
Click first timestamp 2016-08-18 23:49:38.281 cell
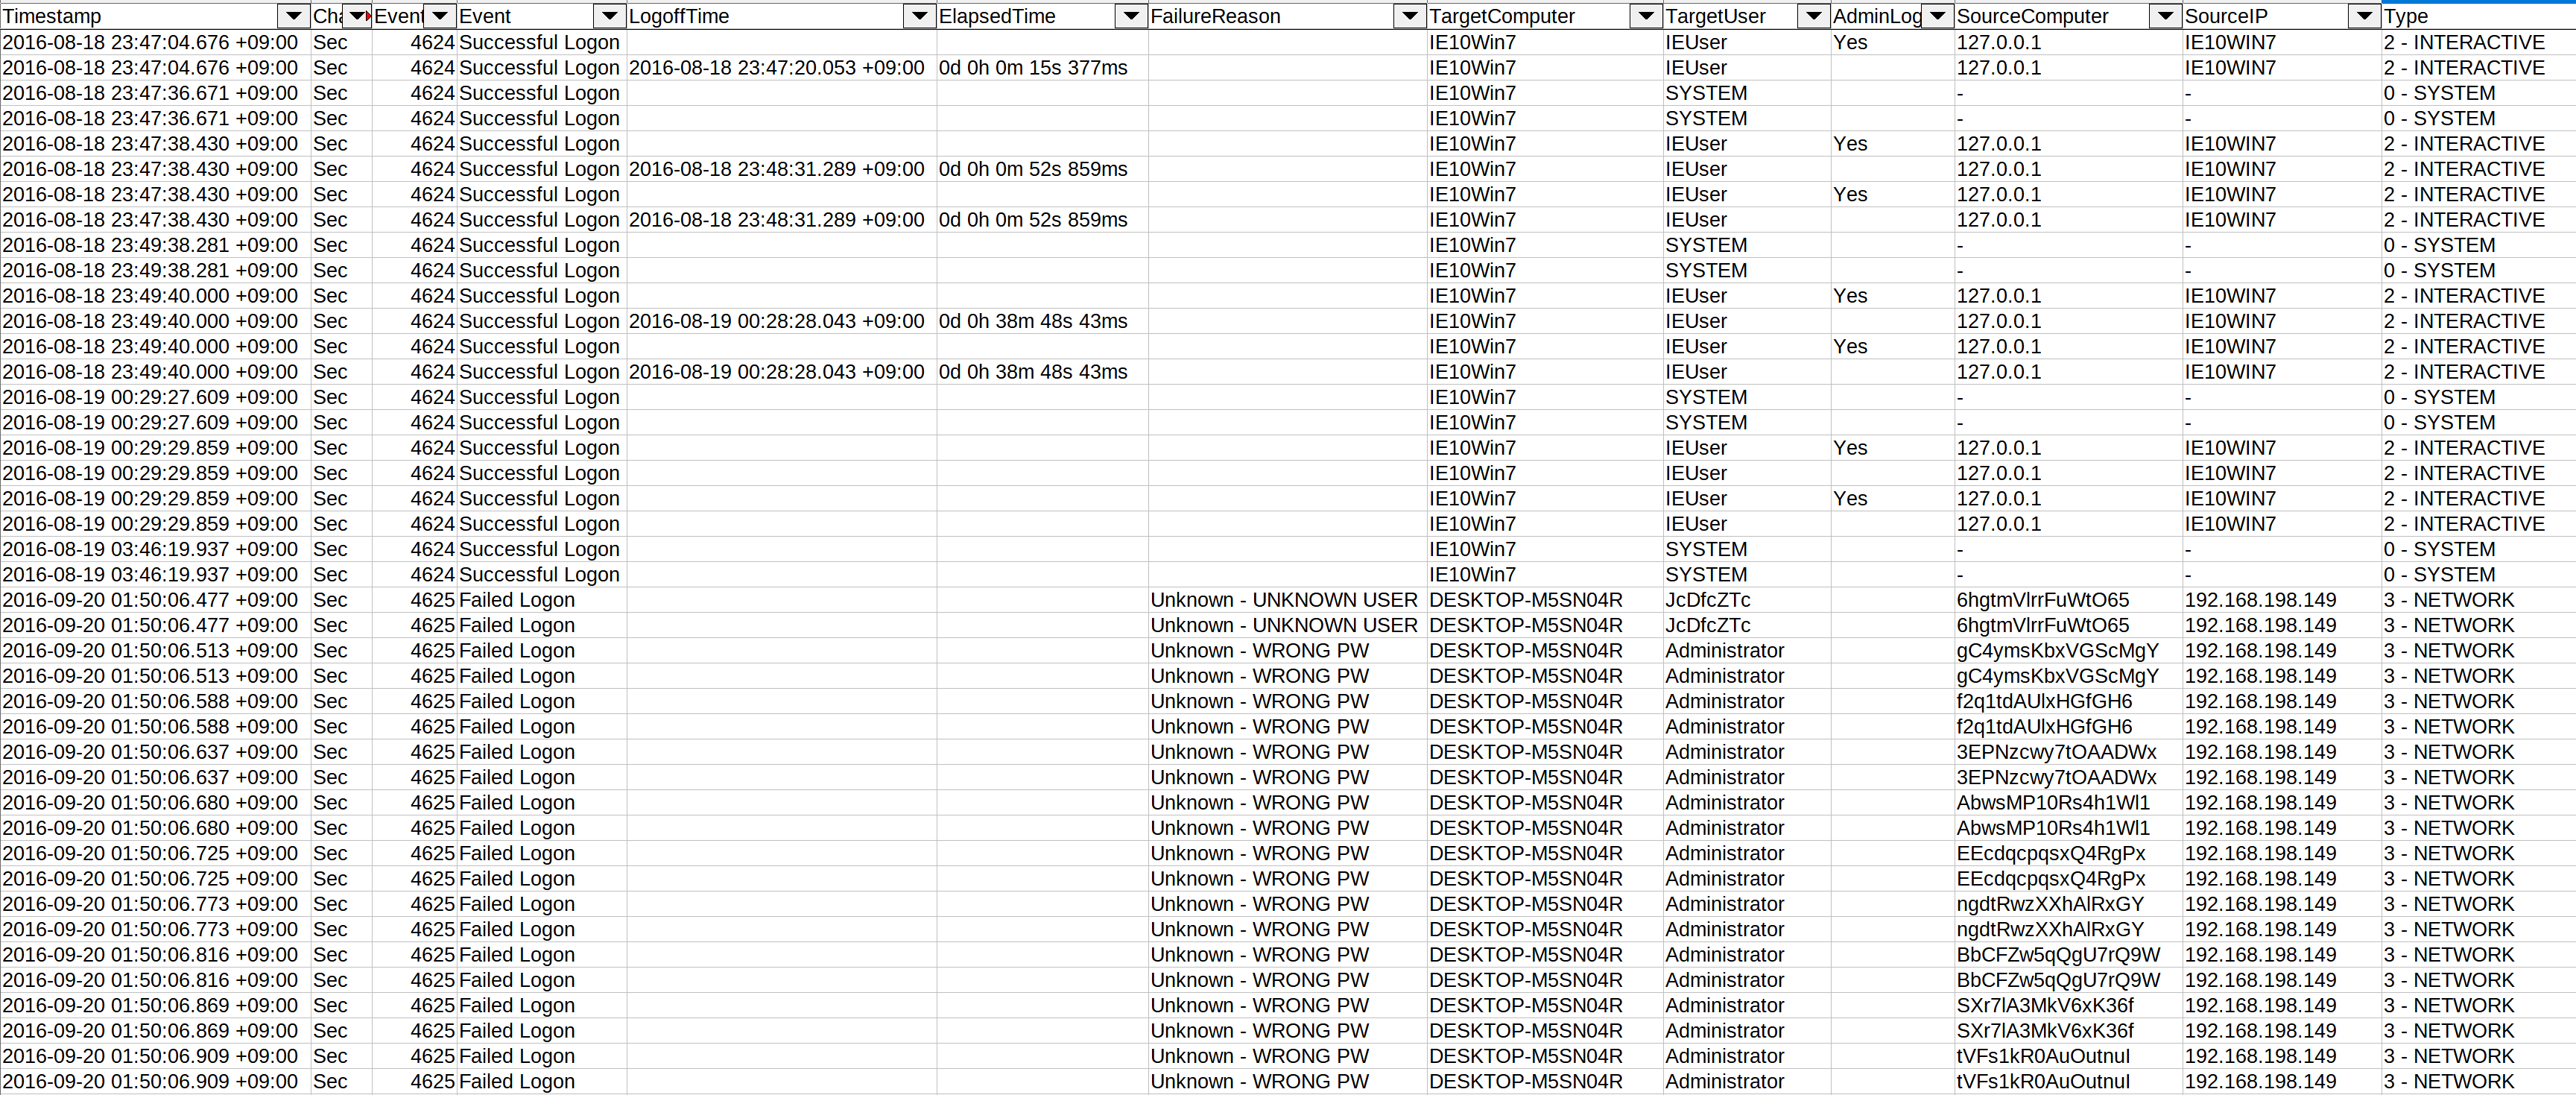155,245
